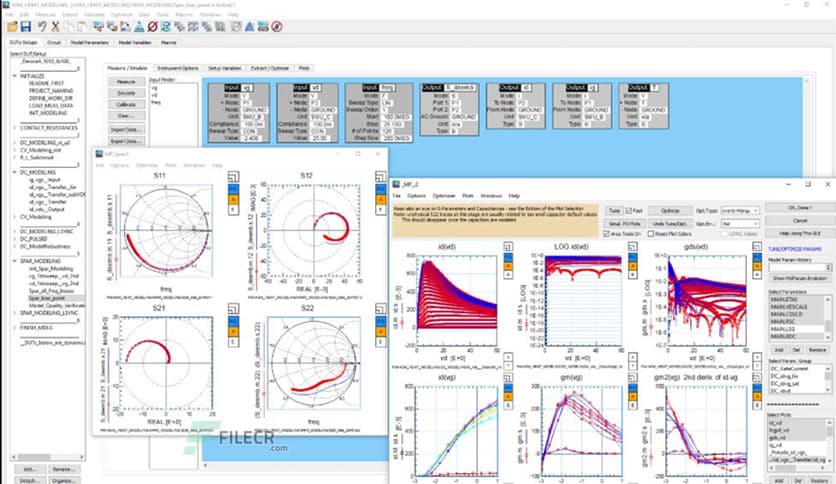This screenshot has height=484, width=836.
Task: Open the Opt.Type dropdown
Action: [740, 211]
